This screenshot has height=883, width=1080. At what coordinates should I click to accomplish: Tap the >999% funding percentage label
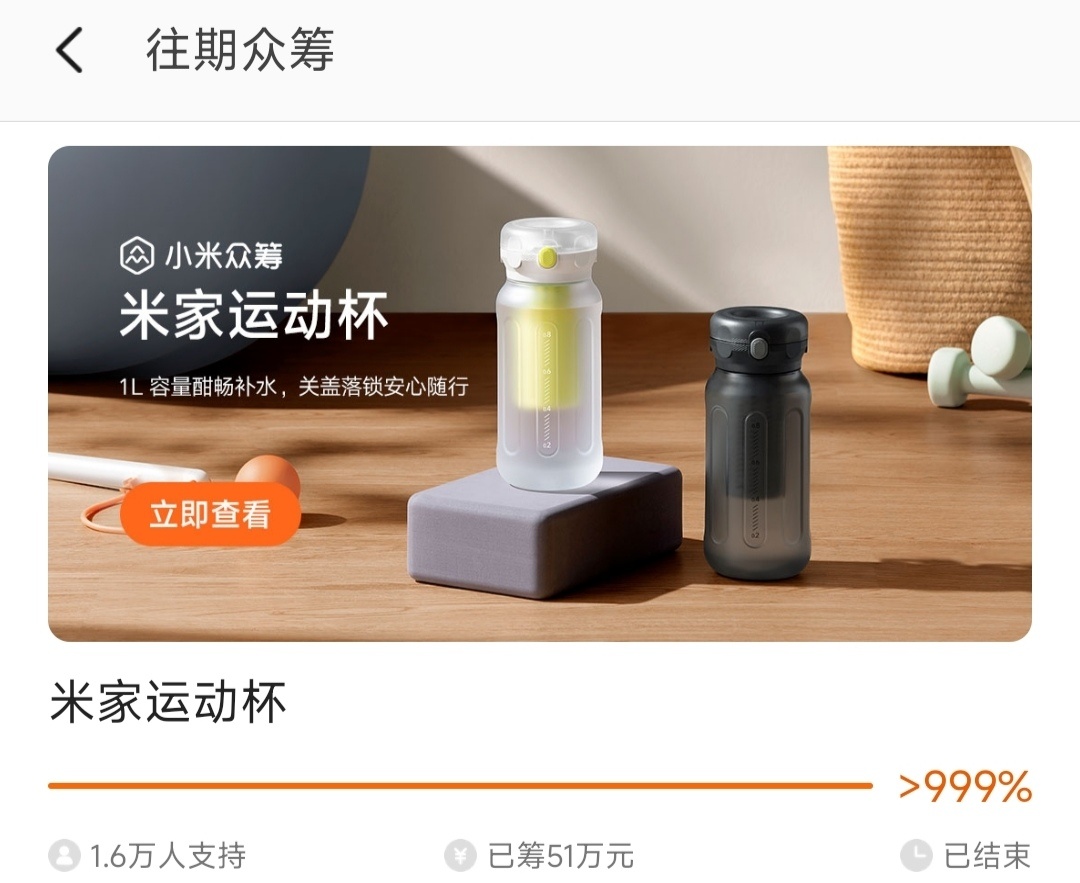pos(965,786)
